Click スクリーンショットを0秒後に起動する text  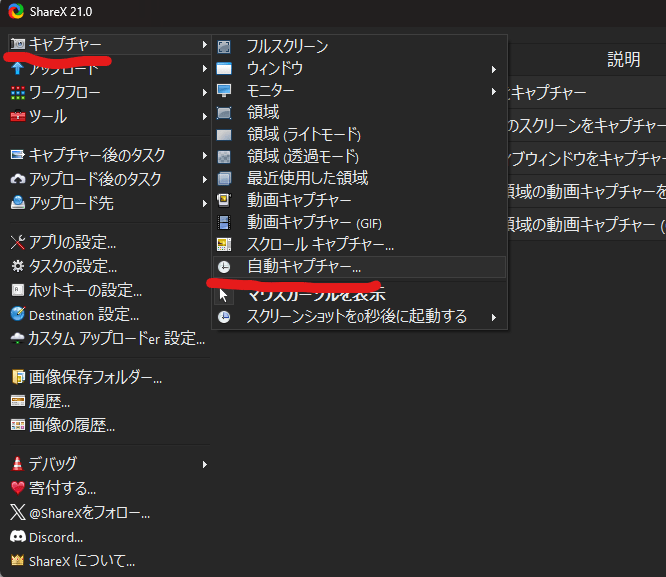[357, 317]
